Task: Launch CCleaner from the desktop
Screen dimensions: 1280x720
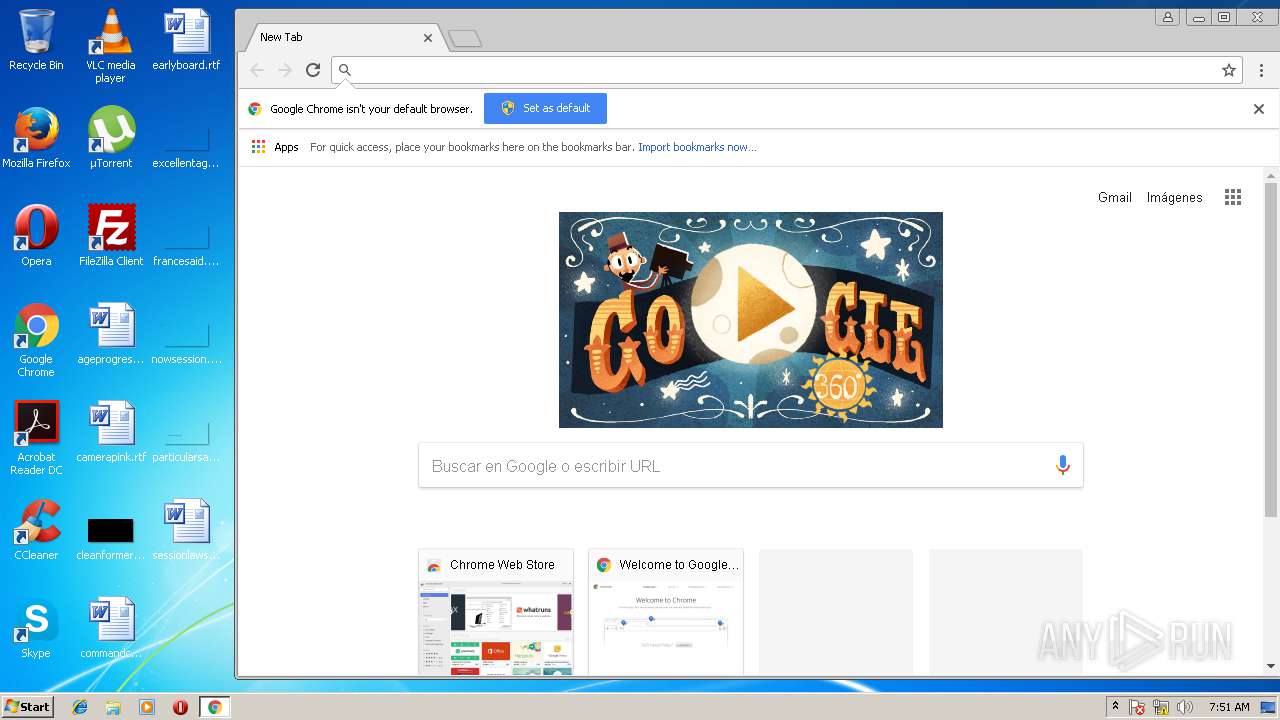Action: click(36, 530)
